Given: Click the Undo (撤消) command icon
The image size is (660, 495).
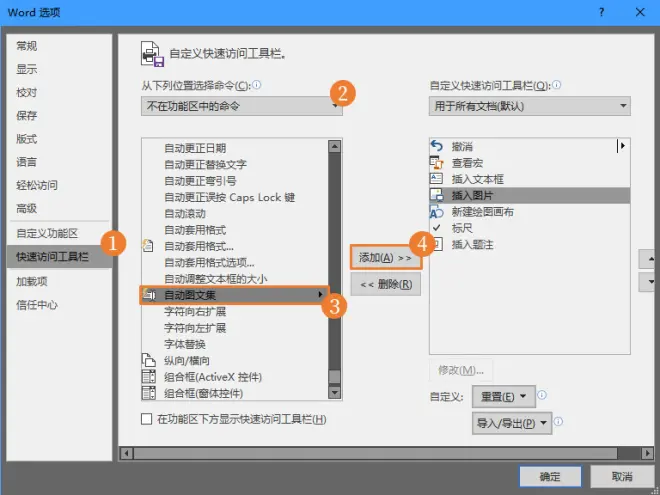Looking at the screenshot, I should point(437,146).
